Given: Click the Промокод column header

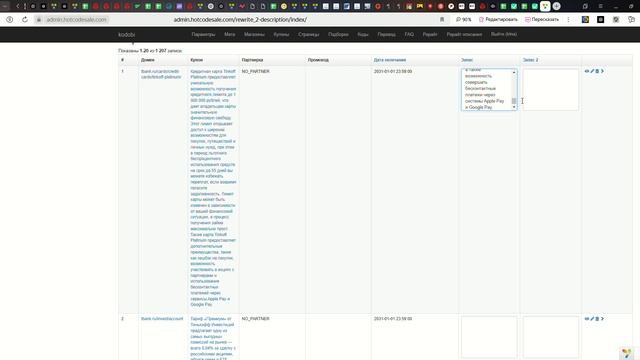Looking at the screenshot, I should point(318,60).
